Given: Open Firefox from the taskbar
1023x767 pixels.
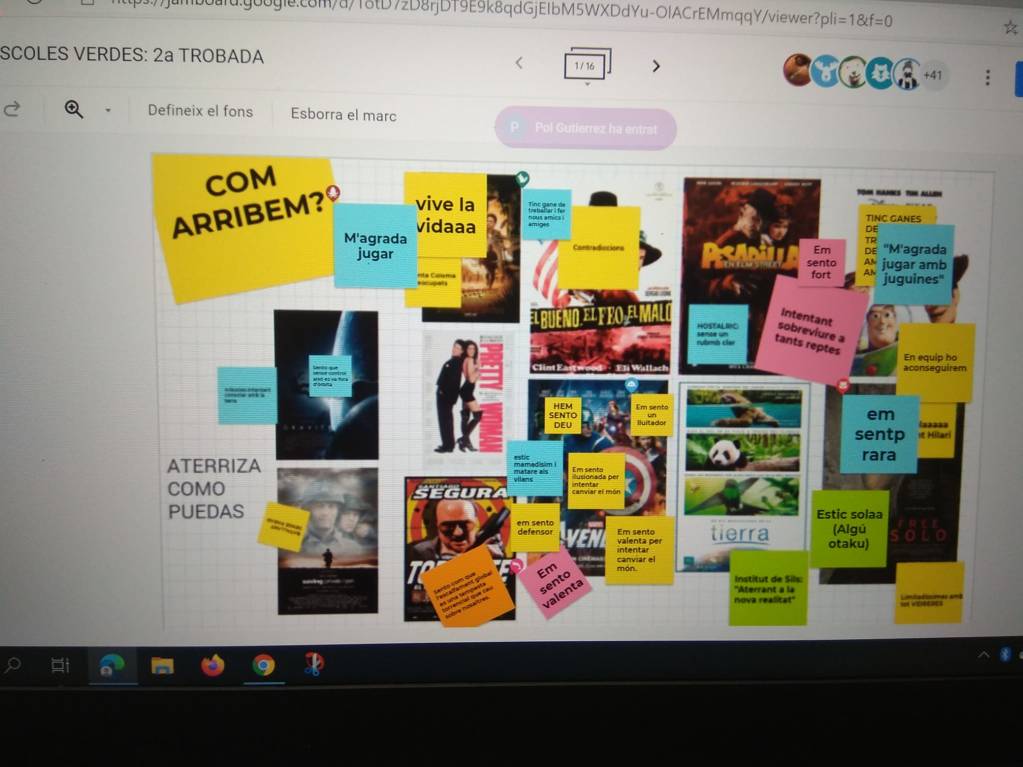Looking at the screenshot, I should (x=213, y=665).
